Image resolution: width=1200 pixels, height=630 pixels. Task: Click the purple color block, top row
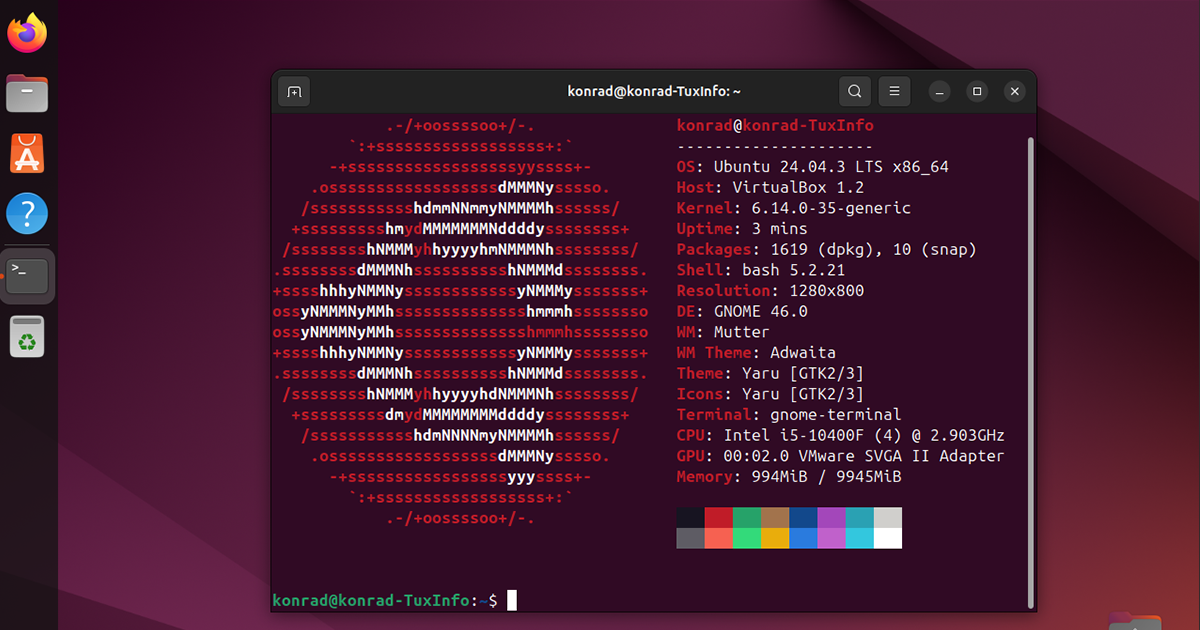click(832, 517)
